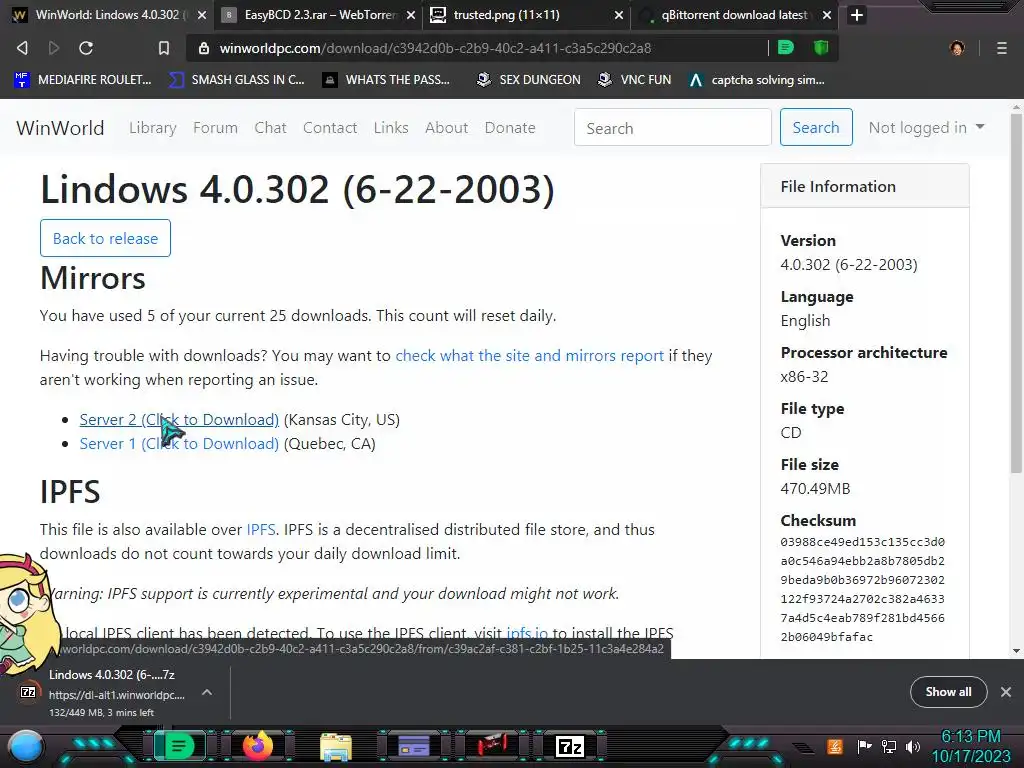The width and height of the screenshot is (1024, 768).
Task: Open the Start orb
Action: coord(26,746)
